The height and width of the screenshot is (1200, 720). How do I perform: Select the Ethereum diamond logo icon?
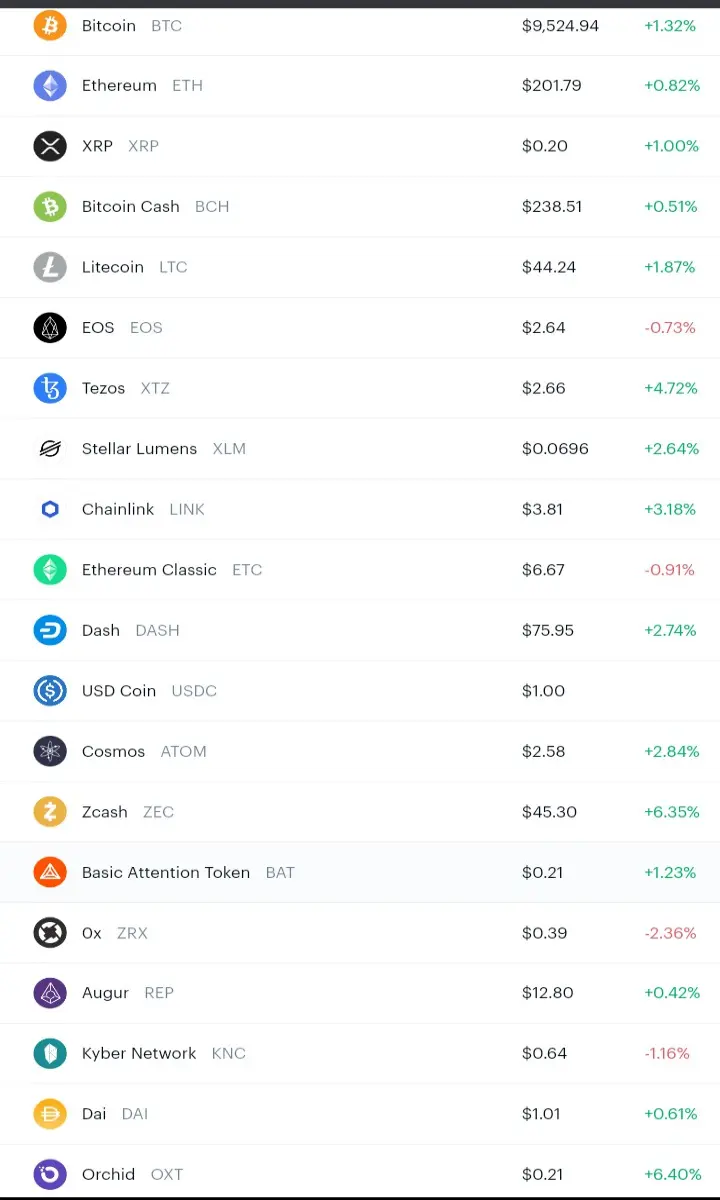50,86
